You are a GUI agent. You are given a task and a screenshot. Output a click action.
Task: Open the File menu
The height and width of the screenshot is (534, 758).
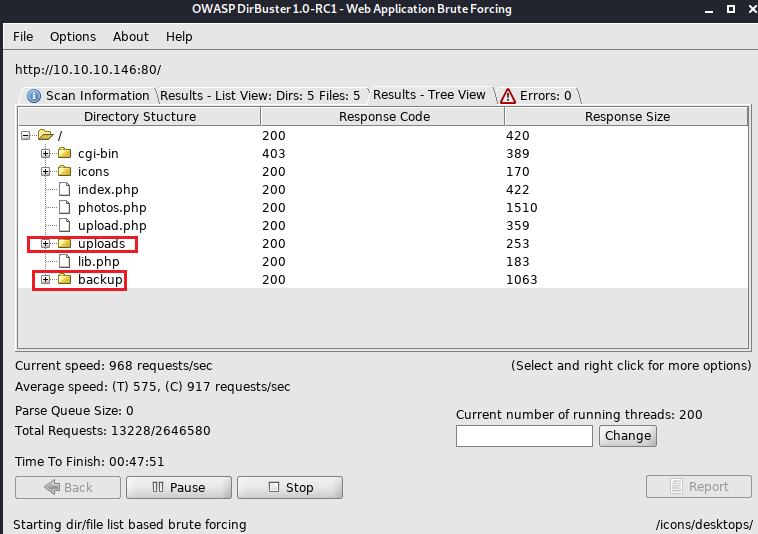point(23,37)
